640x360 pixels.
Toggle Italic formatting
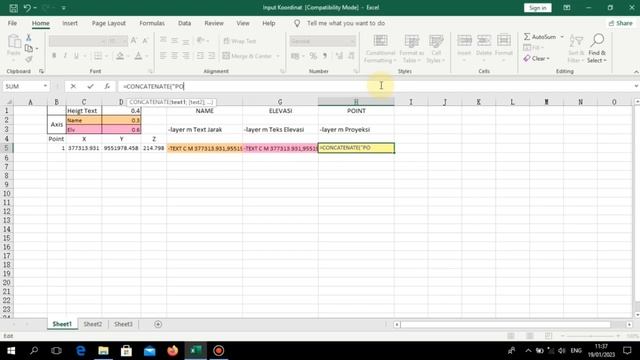click(65, 56)
